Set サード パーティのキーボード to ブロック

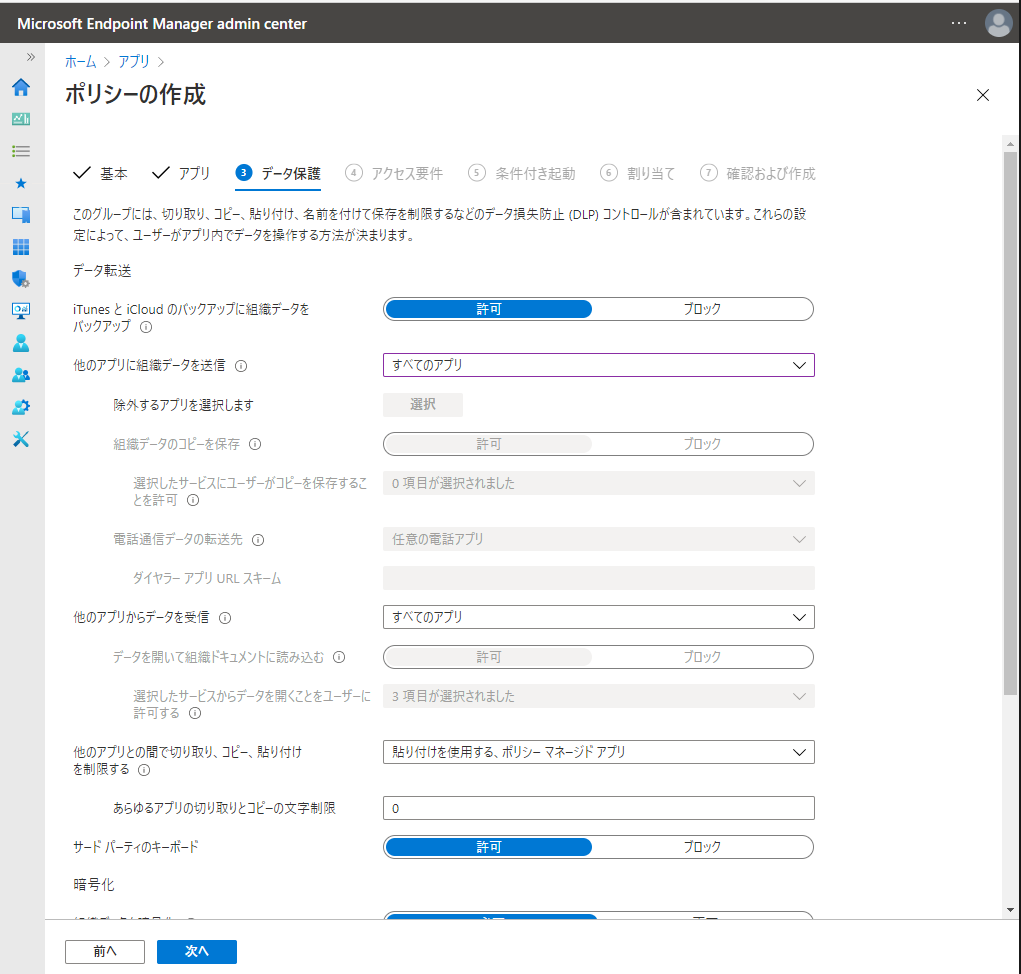tap(702, 847)
